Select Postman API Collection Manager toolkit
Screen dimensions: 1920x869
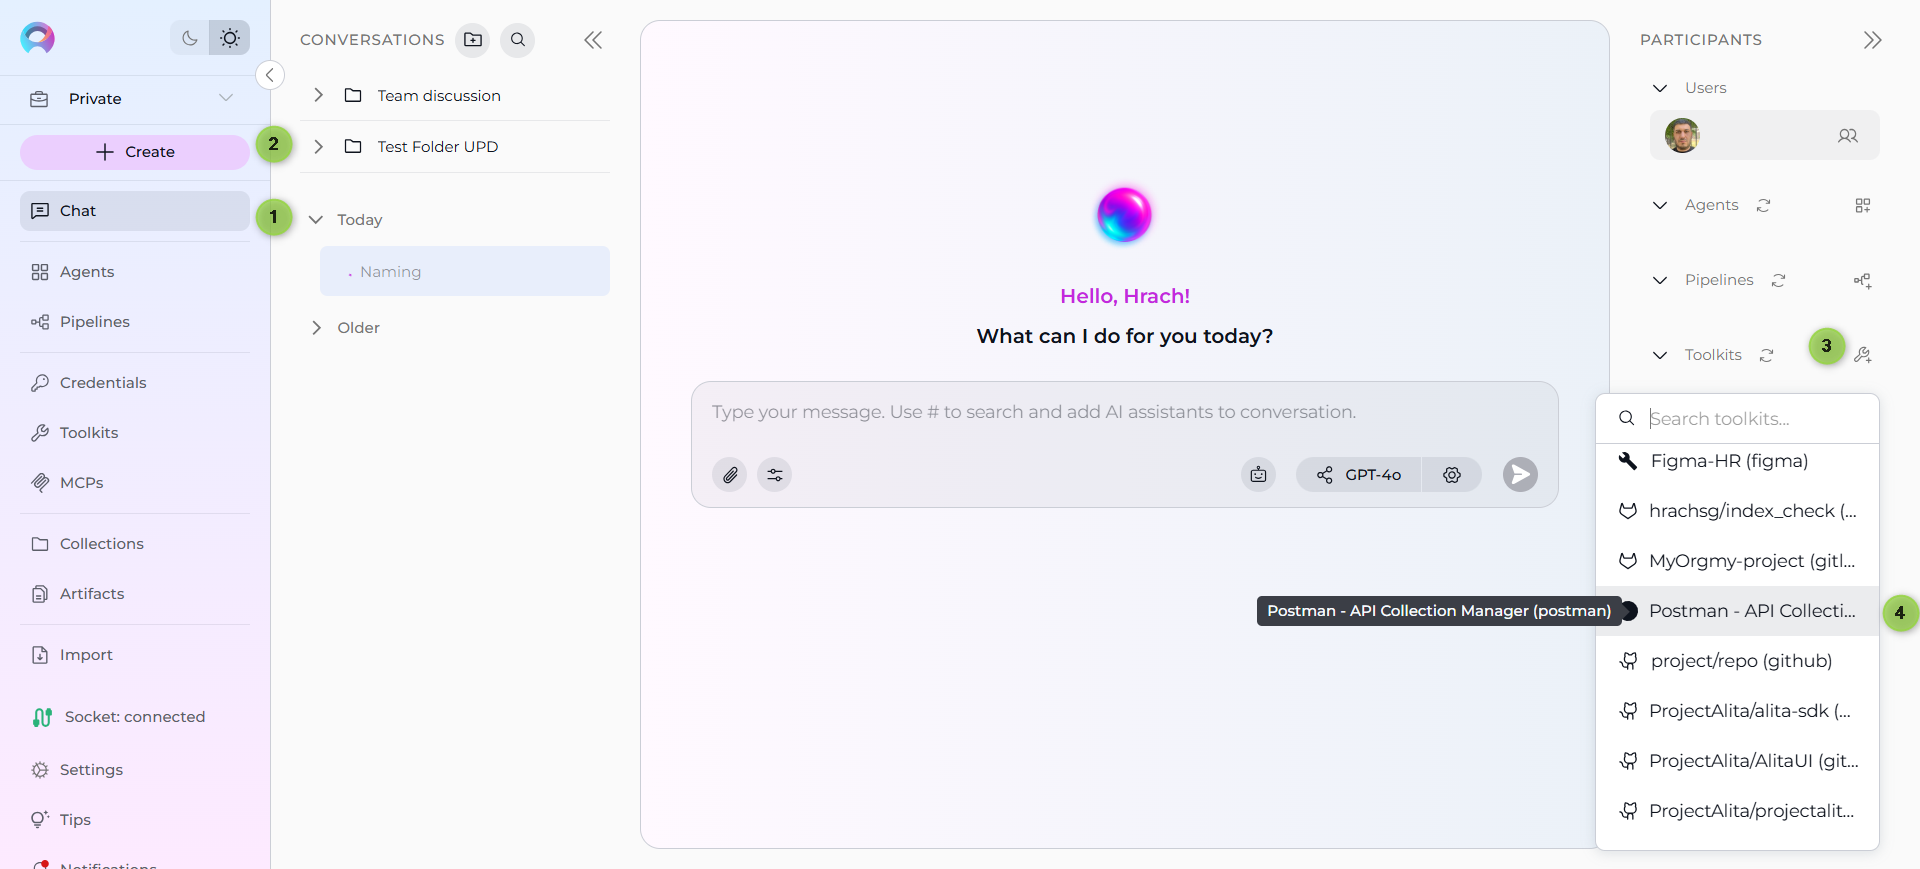[1750, 611]
